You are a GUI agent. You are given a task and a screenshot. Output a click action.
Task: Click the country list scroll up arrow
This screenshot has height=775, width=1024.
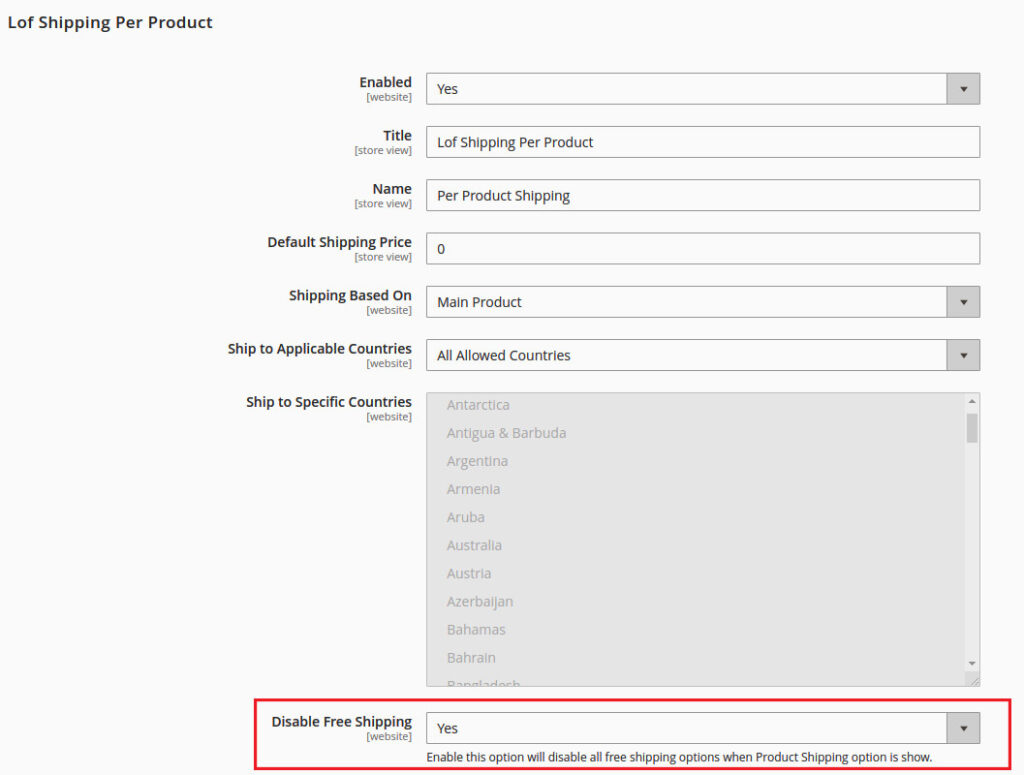pyautogui.click(x=972, y=401)
